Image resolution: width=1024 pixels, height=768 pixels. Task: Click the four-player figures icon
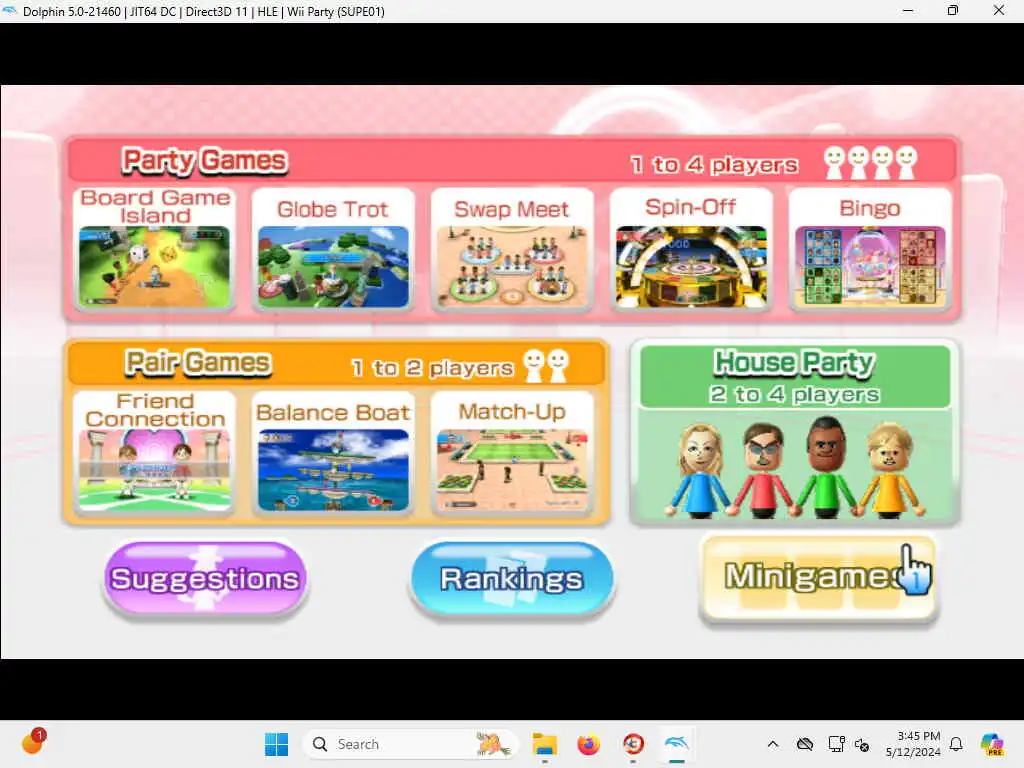point(870,162)
